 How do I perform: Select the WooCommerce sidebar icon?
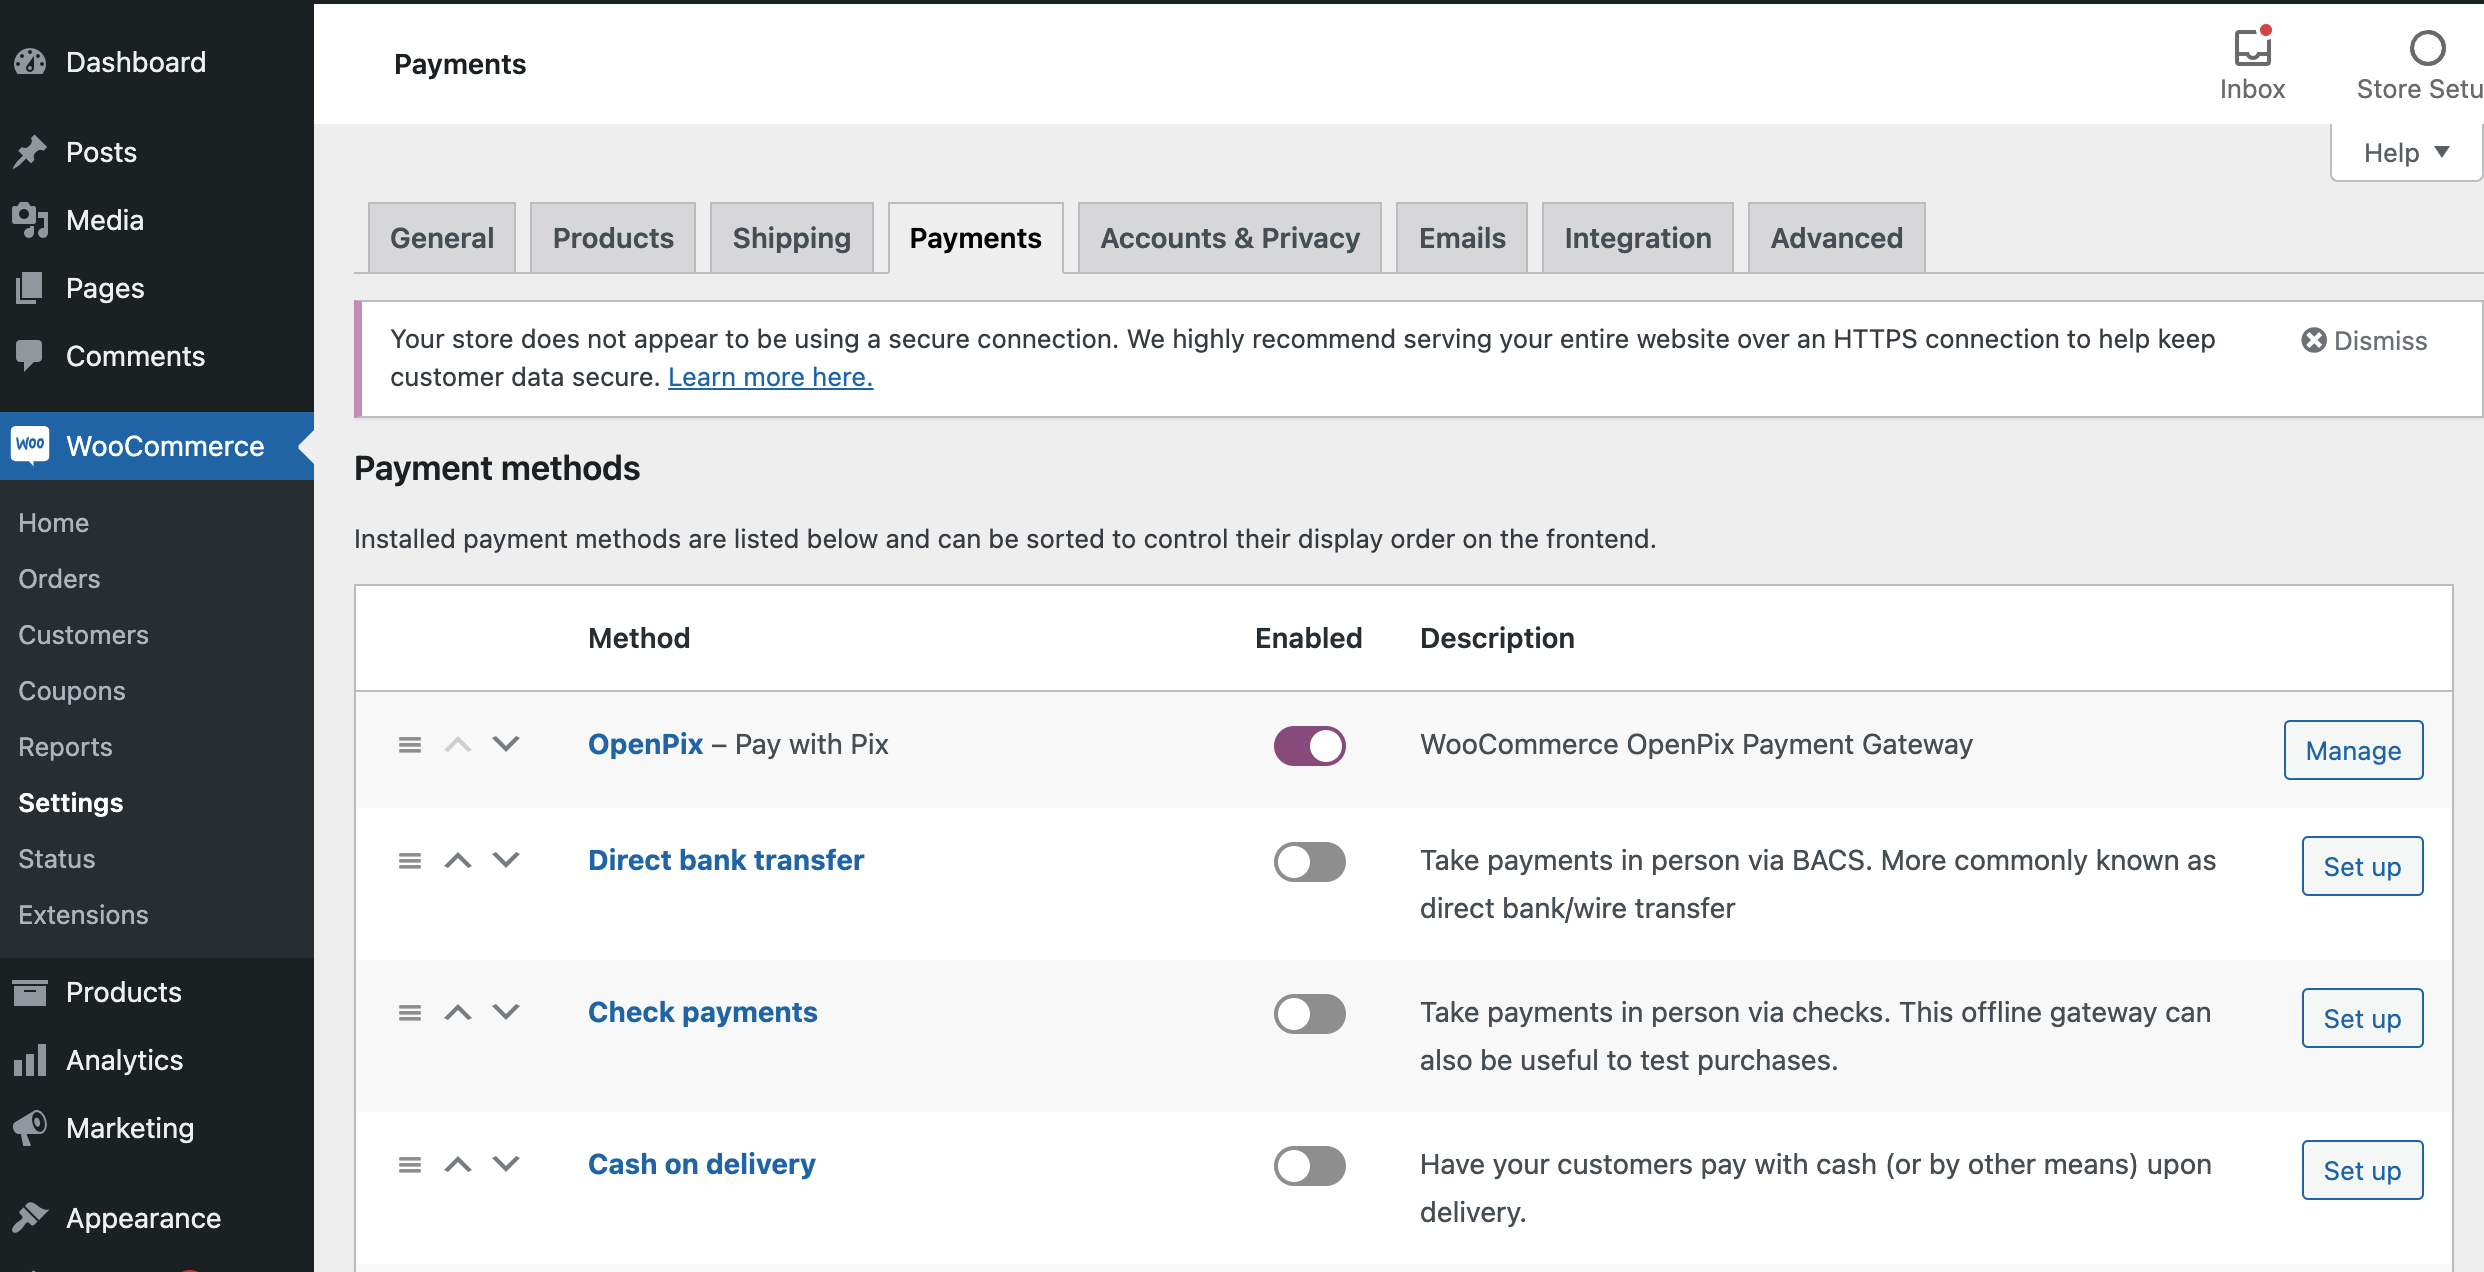(30, 446)
